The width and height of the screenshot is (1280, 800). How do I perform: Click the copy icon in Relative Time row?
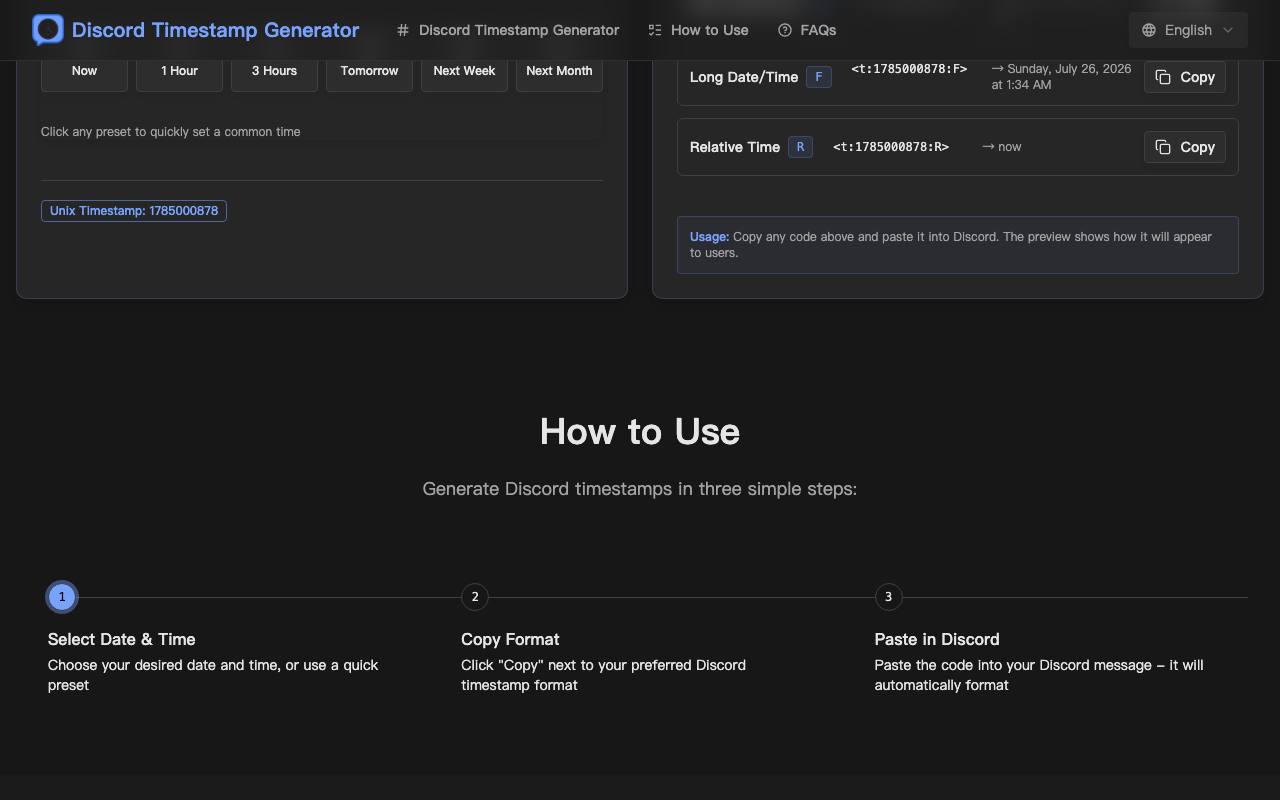(x=1163, y=147)
